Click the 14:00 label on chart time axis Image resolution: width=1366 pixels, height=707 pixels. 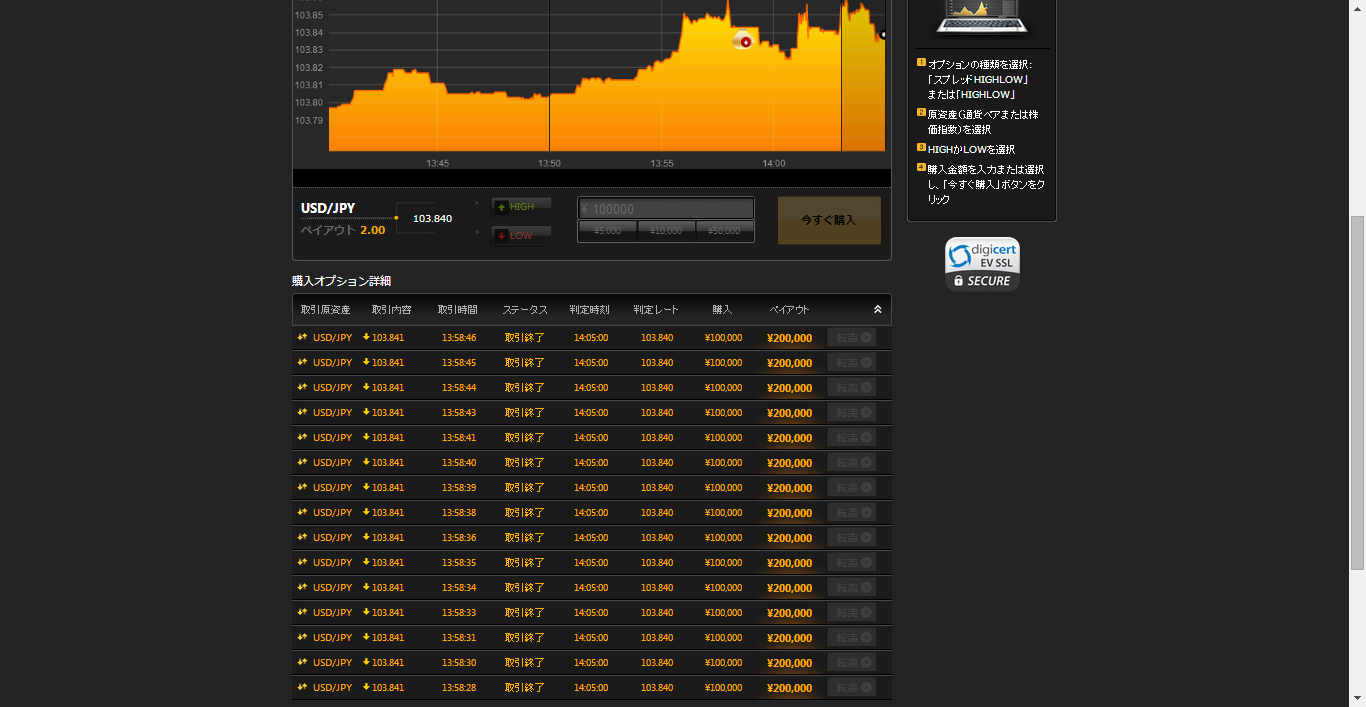pos(774,163)
